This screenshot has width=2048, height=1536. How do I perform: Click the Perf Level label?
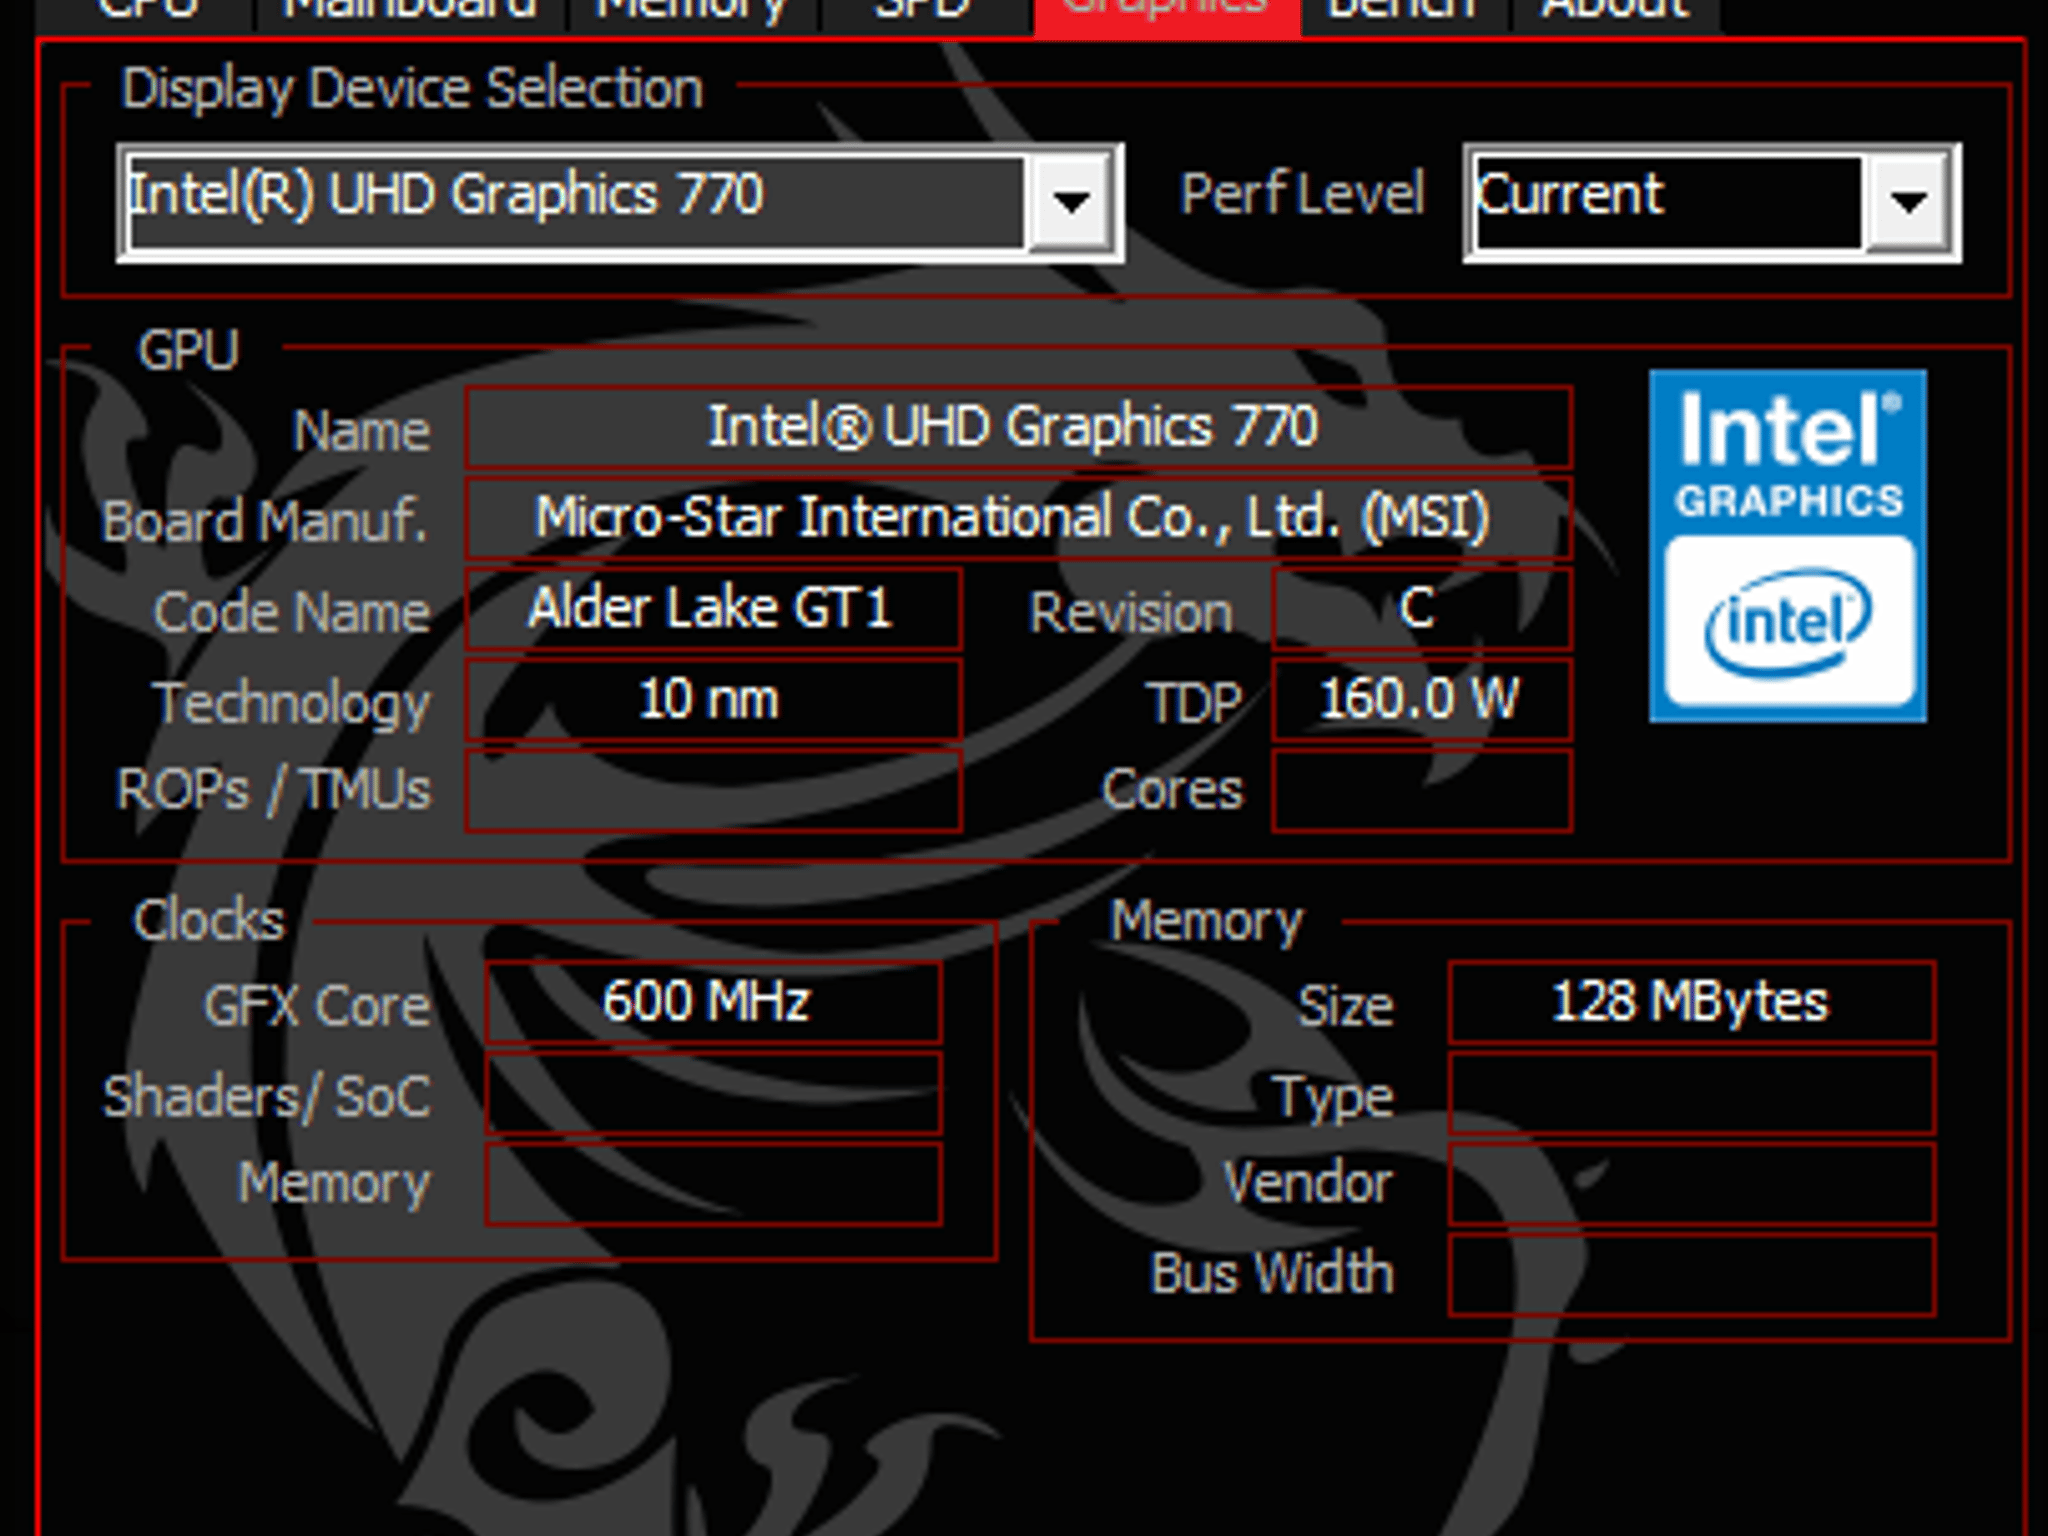click(1303, 194)
